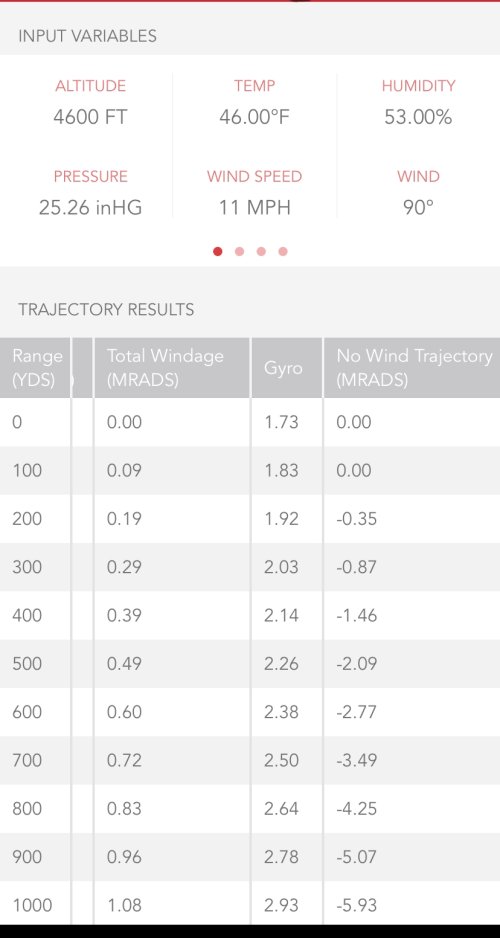Tap the Temp 46.00°F value
Screen dimensions: 500x938
pos(254,117)
